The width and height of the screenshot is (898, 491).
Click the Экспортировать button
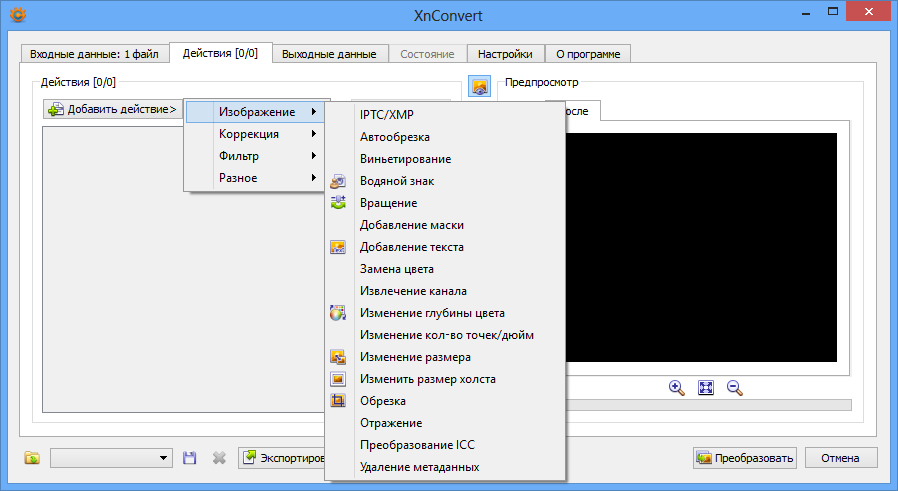coord(282,458)
